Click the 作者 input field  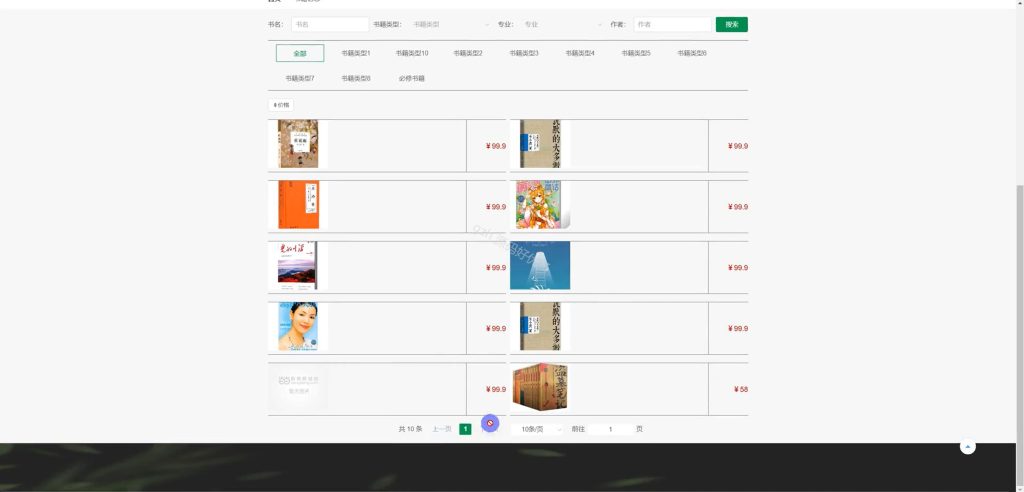672,24
